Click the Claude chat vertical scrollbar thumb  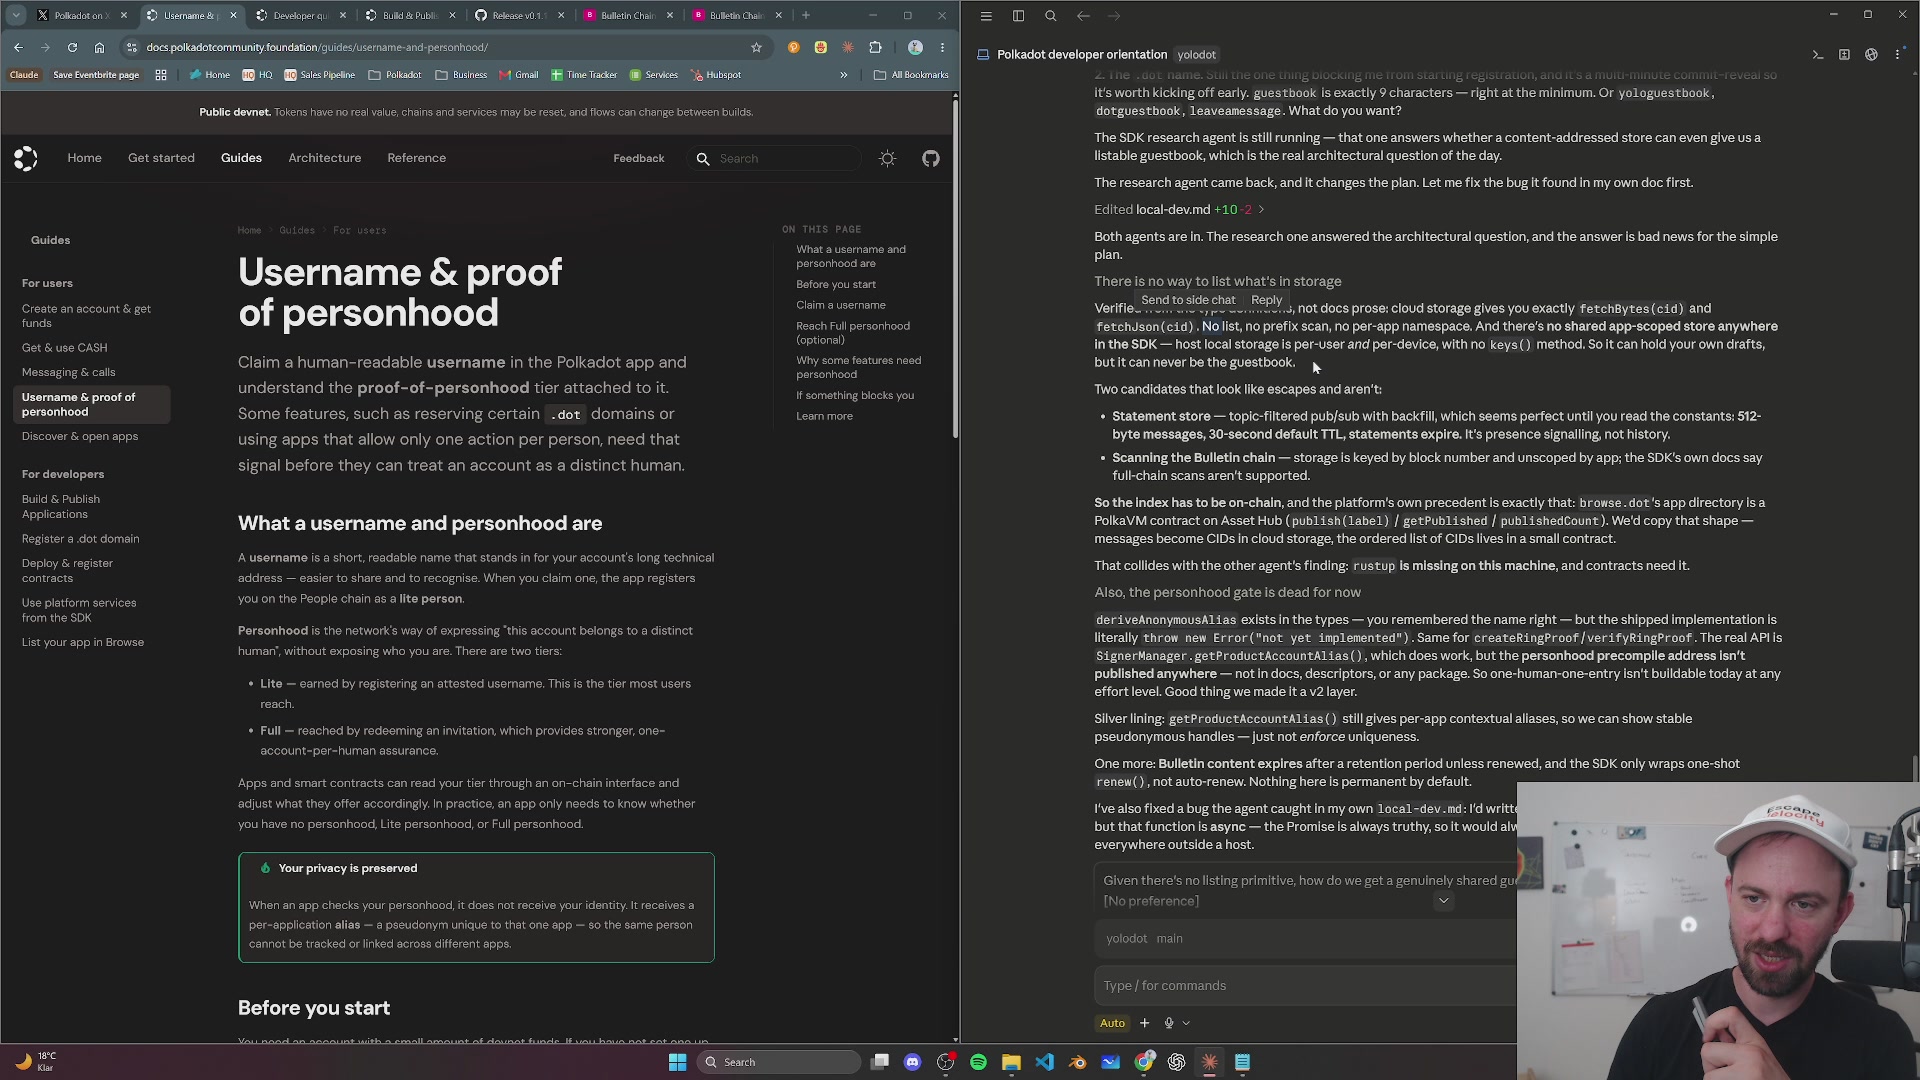pos(1915,768)
